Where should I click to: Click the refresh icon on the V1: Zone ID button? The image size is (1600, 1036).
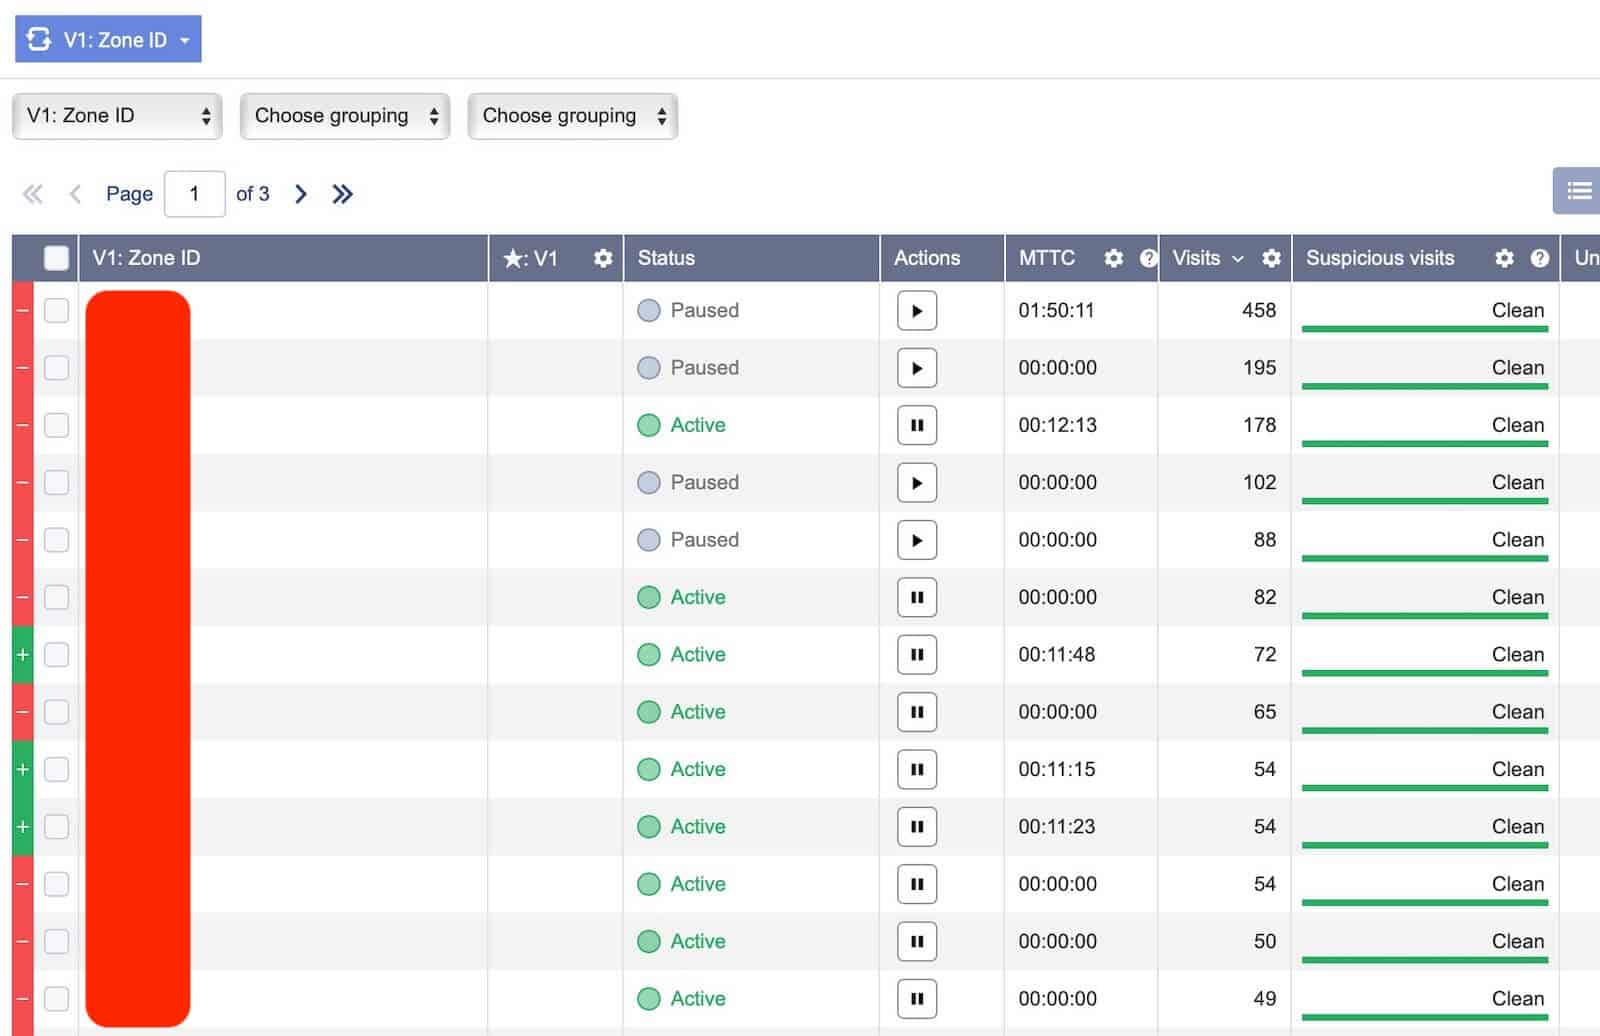click(36, 38)
